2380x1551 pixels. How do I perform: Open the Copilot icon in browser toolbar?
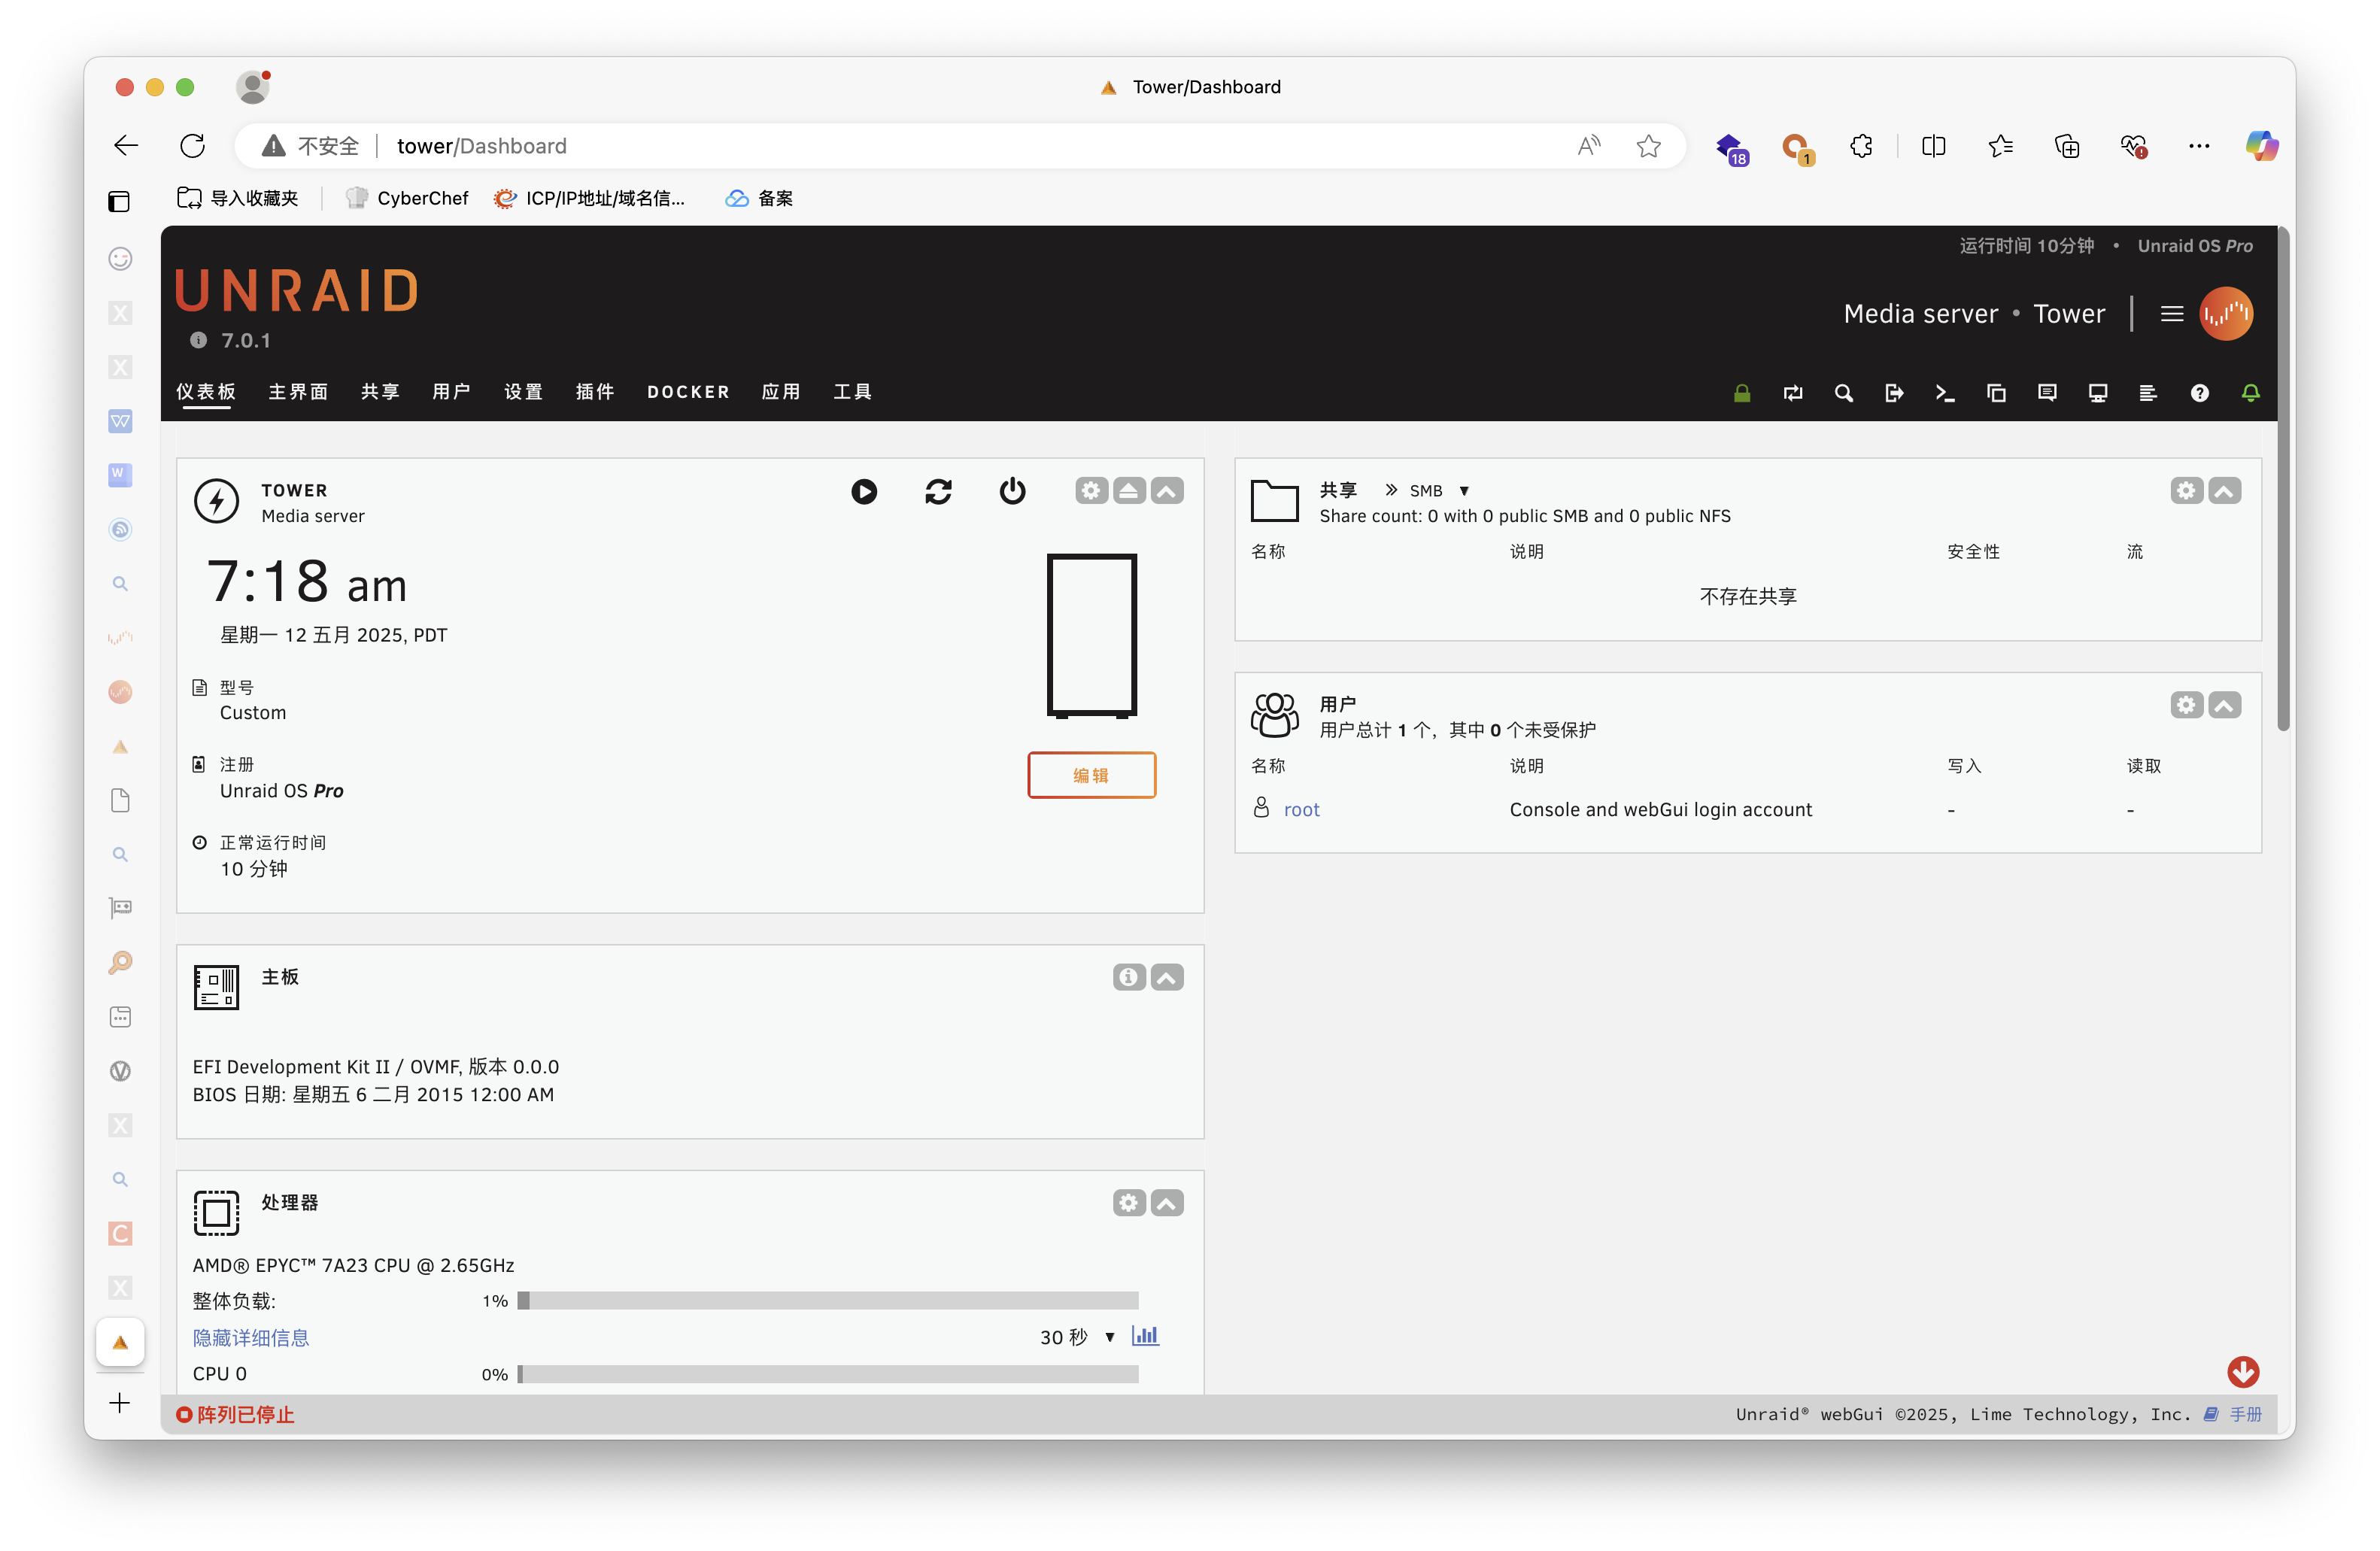2261,146
